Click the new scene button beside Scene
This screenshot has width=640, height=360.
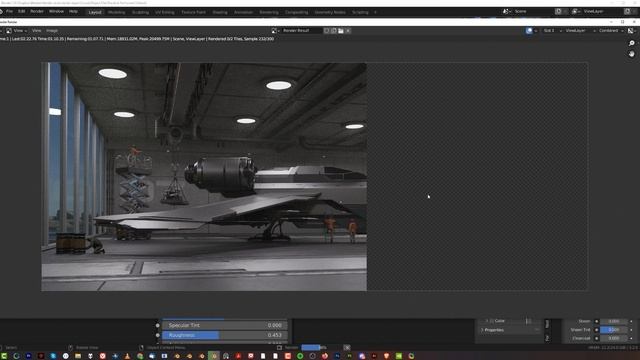[x=558, y=11]
